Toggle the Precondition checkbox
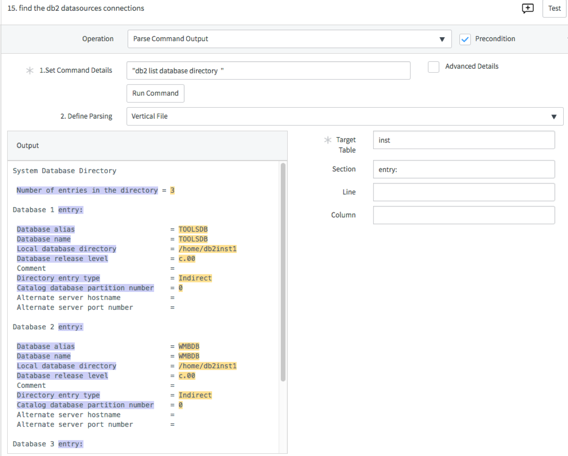568x456 pixels. coord(465,39)
